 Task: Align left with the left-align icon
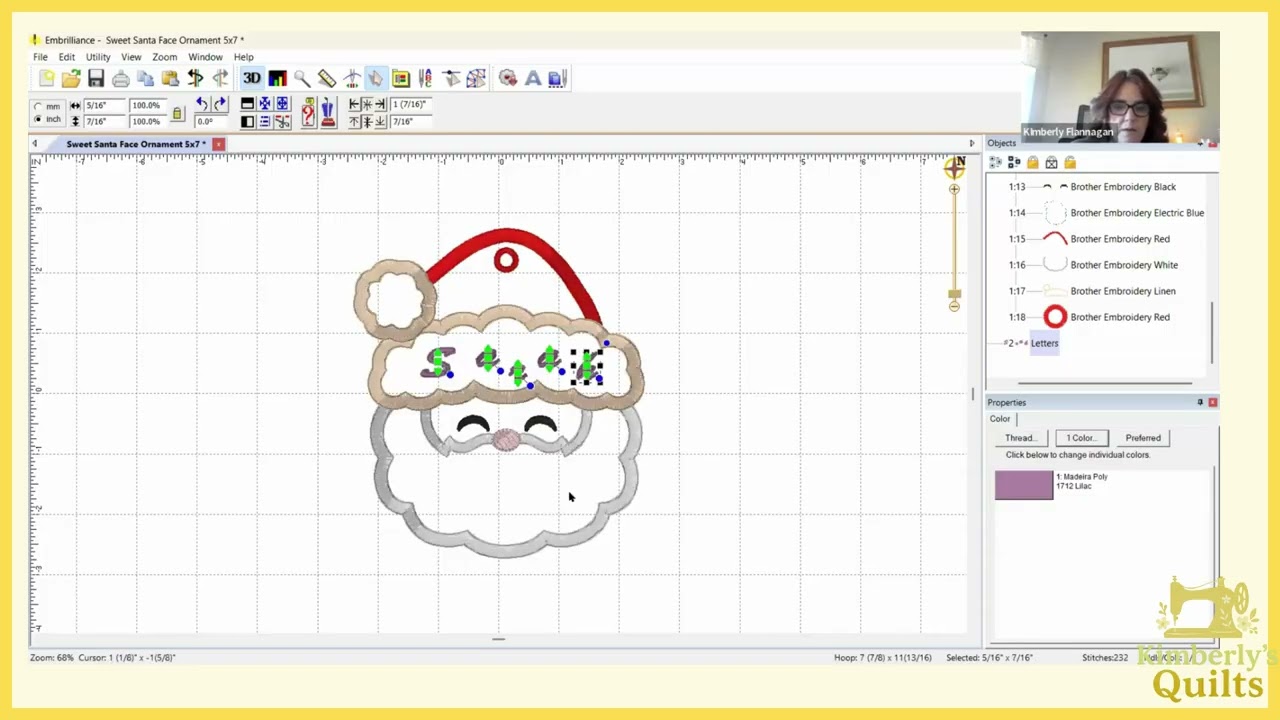pos(354,104)
